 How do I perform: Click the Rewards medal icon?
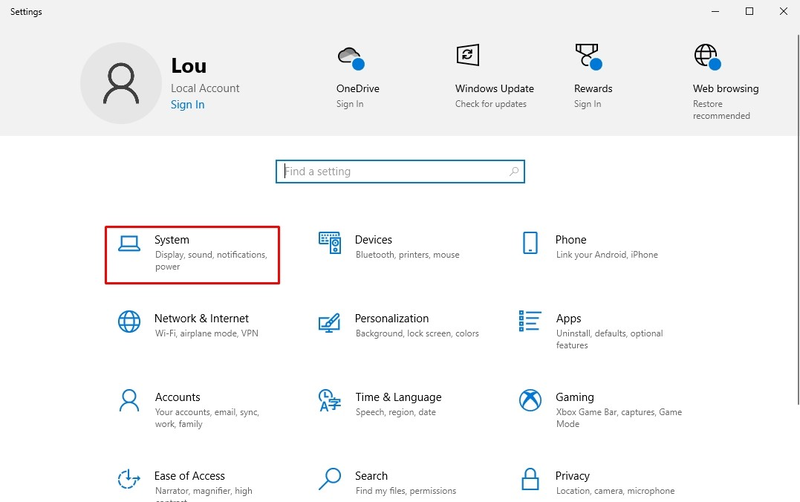[x=588, y=56]
